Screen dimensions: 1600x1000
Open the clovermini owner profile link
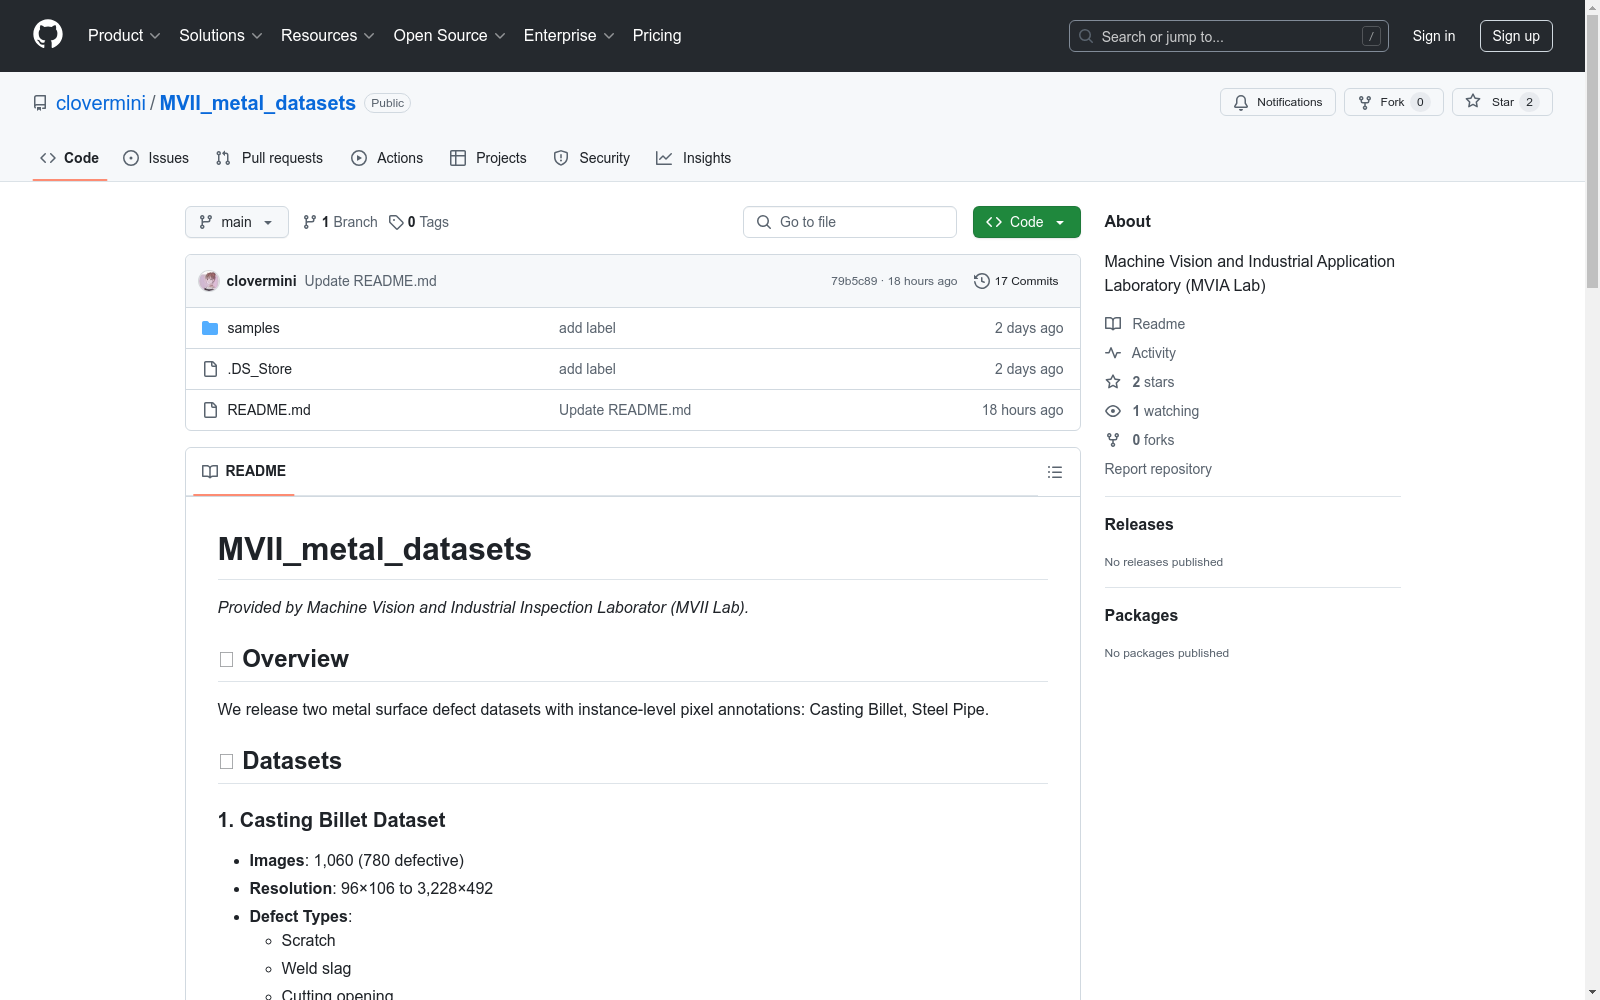tap(101, 103)
